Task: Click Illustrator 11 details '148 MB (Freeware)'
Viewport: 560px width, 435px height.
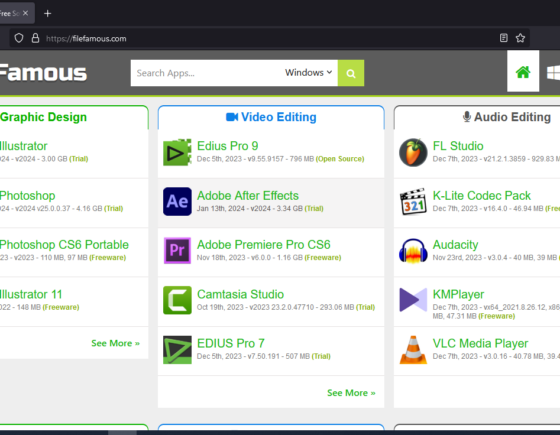Action: point(48,307)
